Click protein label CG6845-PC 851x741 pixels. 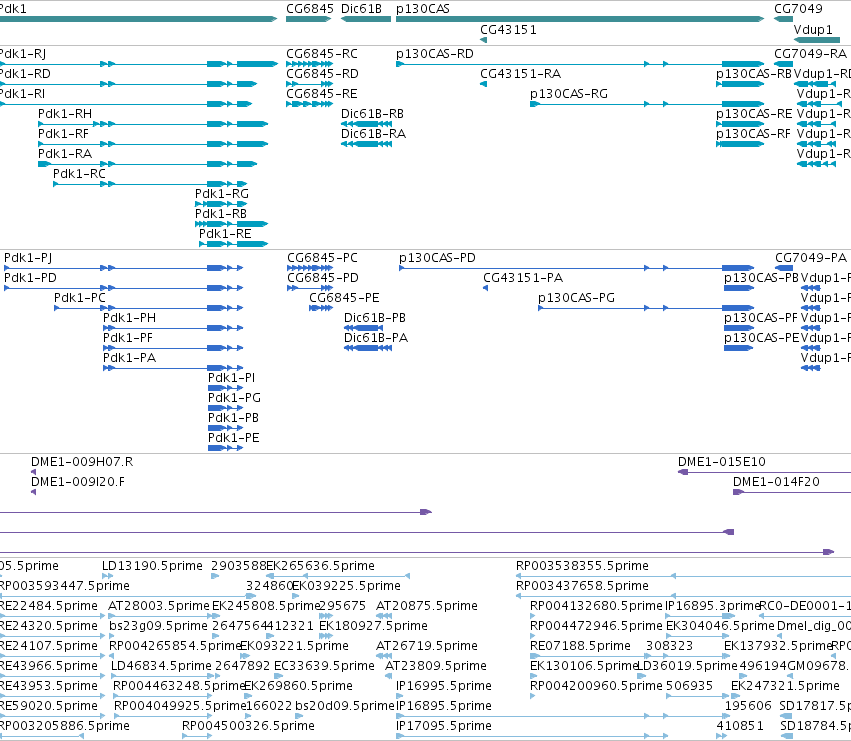(322, 258)
